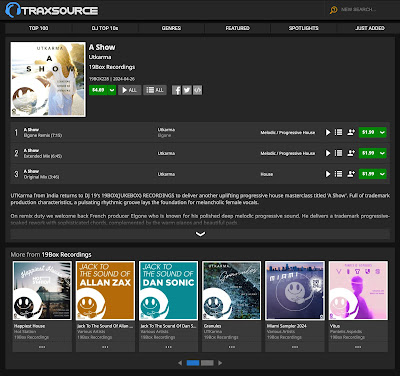The image size is (400, 376).
Task: Open more options under Allan Zax release
Action: point(105,347)
